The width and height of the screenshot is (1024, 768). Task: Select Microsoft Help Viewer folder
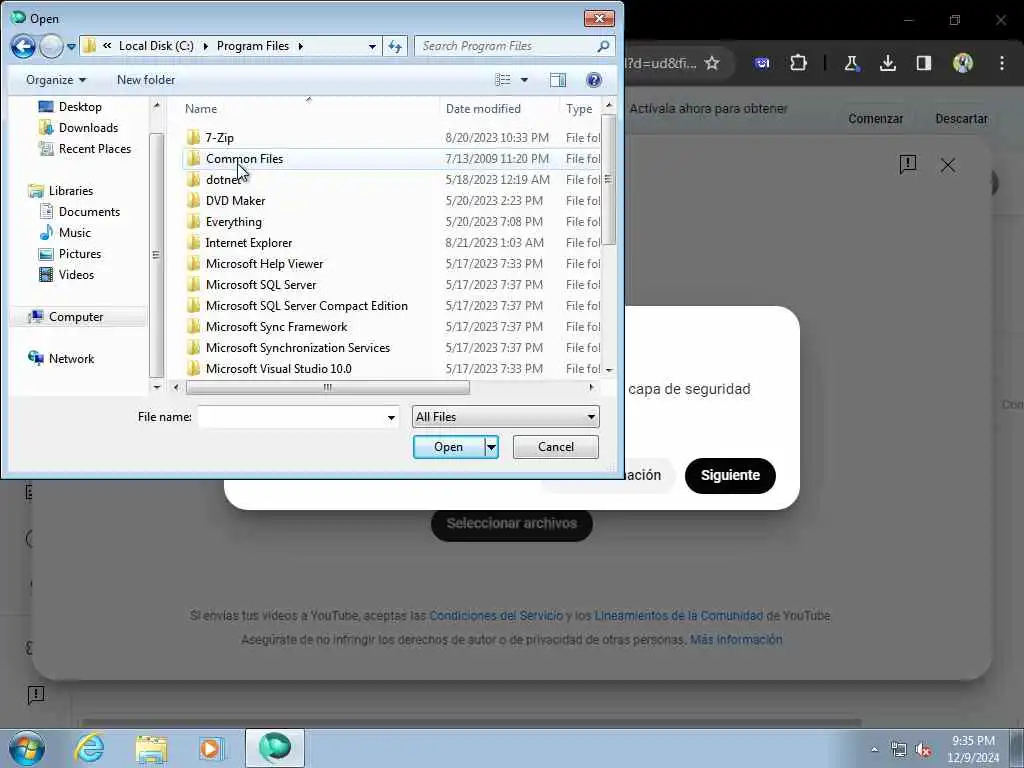[x=264, y=264]
